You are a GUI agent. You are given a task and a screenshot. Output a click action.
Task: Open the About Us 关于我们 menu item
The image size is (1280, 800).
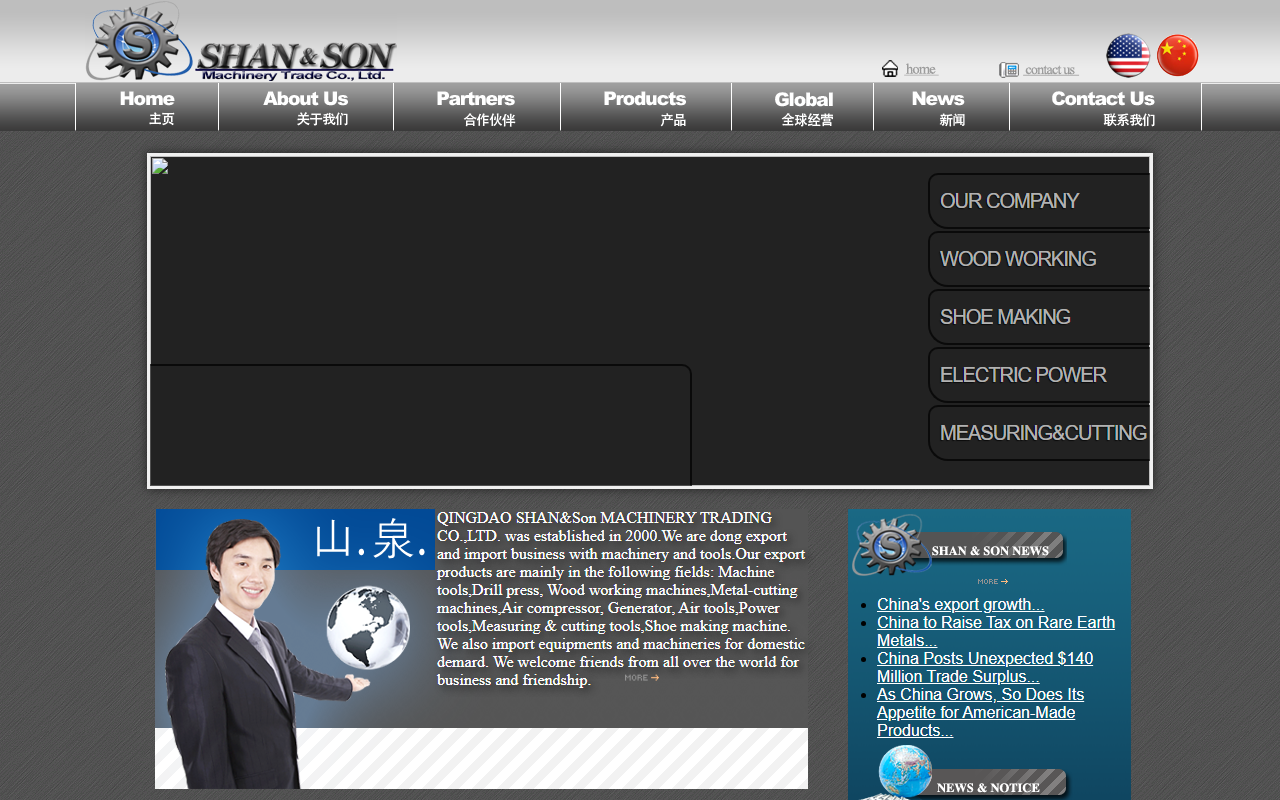click(x=306, y=107)
